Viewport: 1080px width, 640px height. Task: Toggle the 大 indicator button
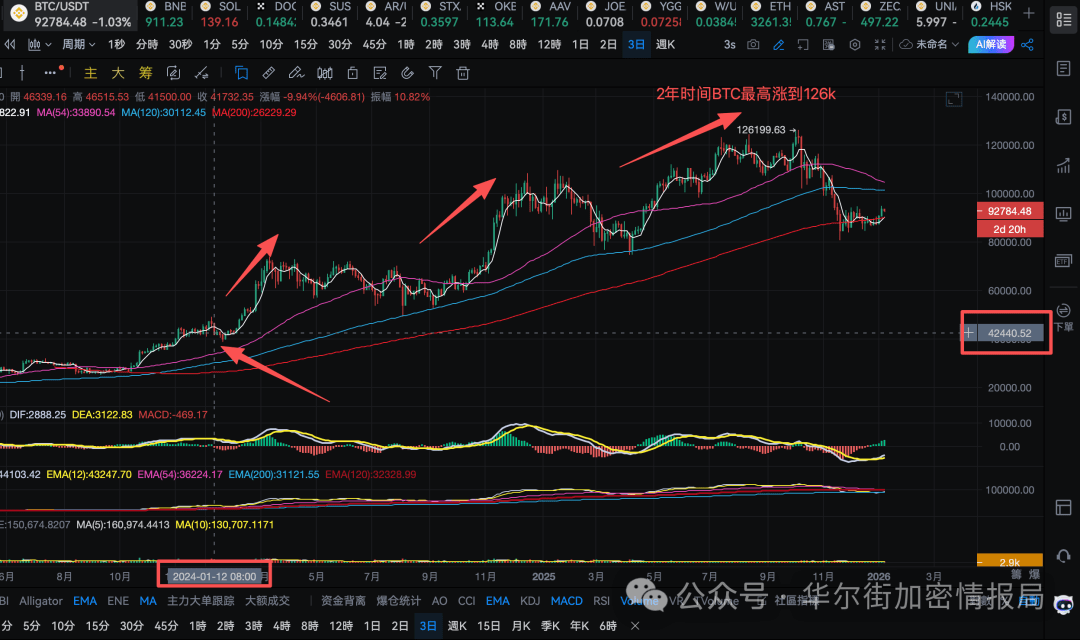pyautogui.click(x=118, y=72)
